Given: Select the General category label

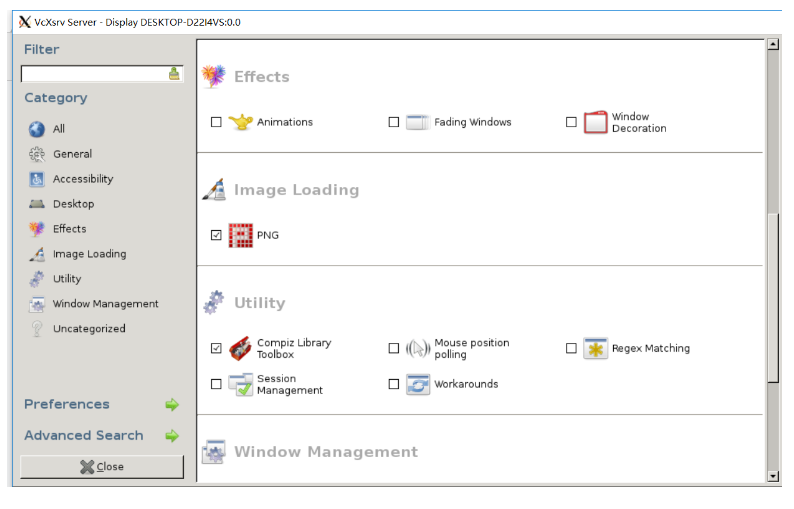Looking at the screenshot, I should click(72, 154).
